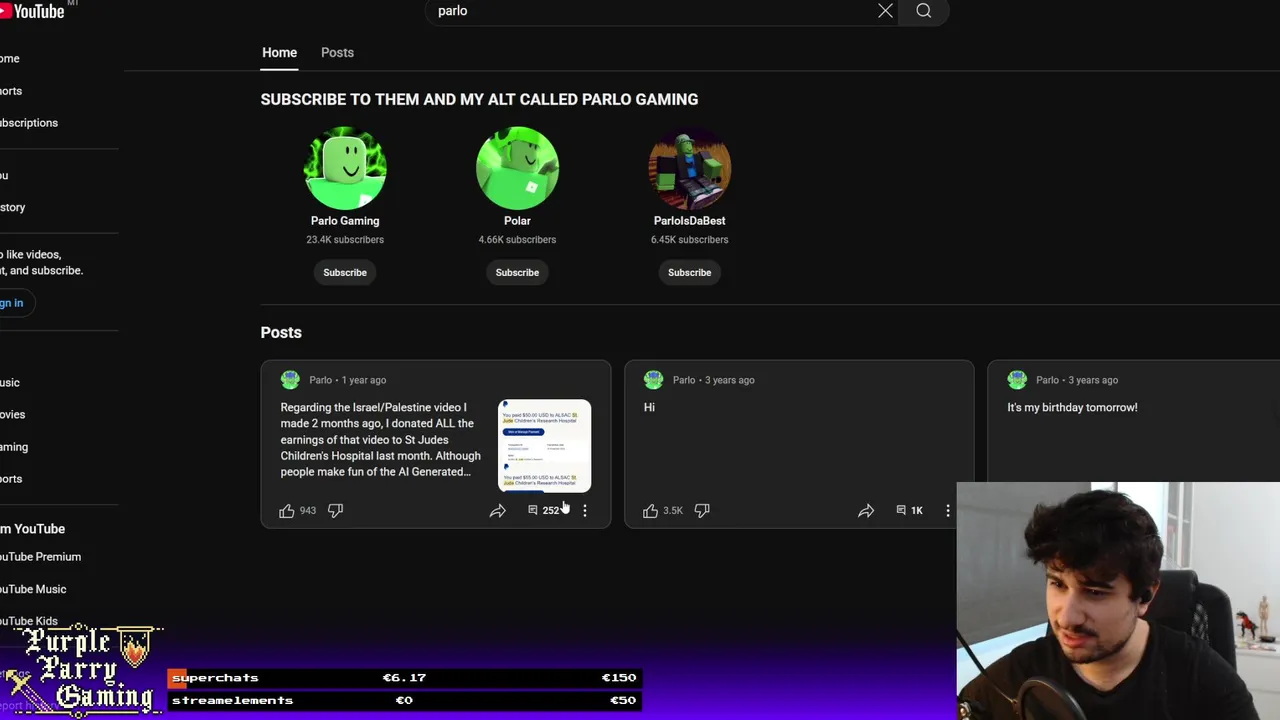Open the birthday post's '3 years ago' timestamp
The height and width of the screenshot is (720, 1280).
[x=1093, y=380]
